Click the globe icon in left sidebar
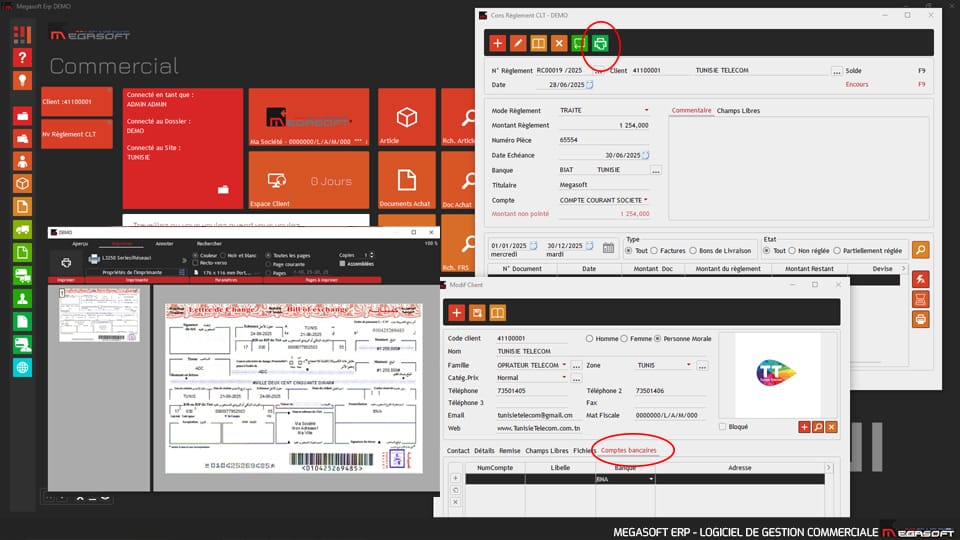This screenshot has width=960, height=540. click(22, 367)
